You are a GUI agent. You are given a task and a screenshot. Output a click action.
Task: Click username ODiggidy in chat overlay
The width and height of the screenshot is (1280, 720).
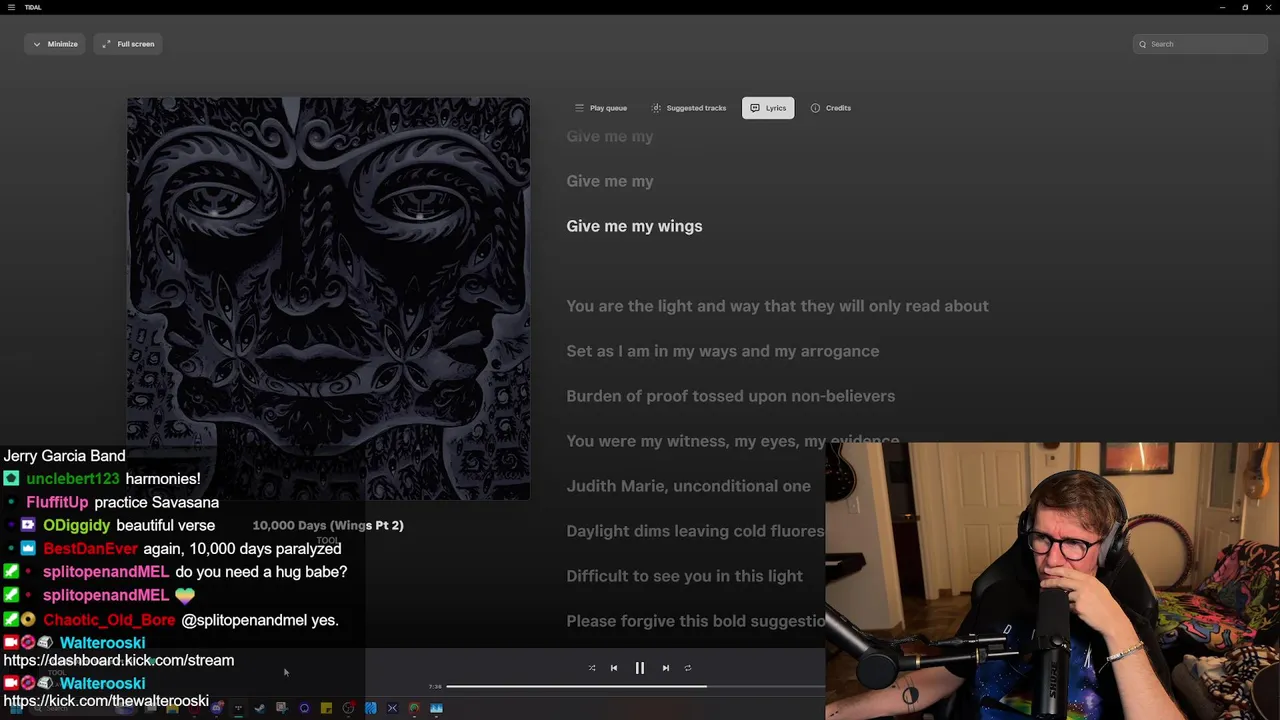click(x=77, y=525)
